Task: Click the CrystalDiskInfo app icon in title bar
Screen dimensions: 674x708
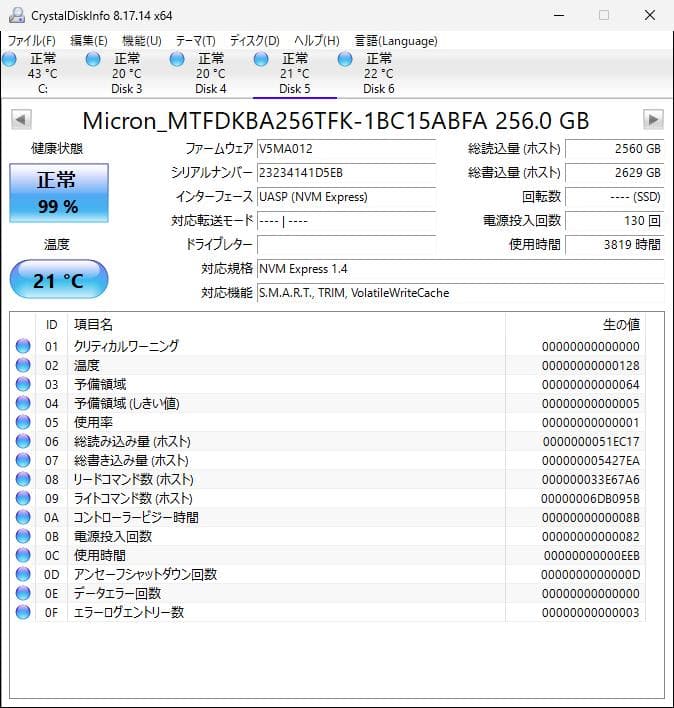Action: click(x=17, y=15)
